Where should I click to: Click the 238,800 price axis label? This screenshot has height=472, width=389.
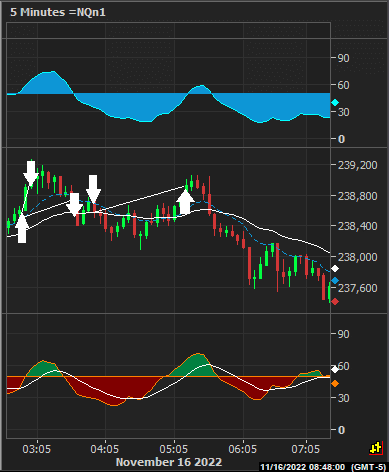(x=358, y=196)
